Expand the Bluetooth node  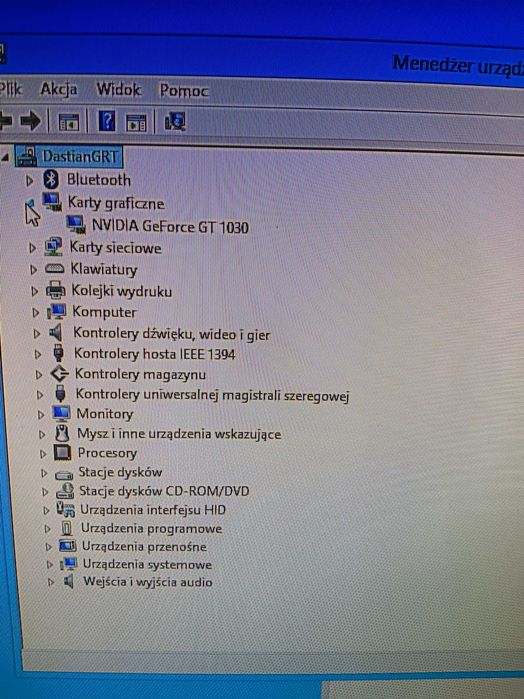click(29, 181)
